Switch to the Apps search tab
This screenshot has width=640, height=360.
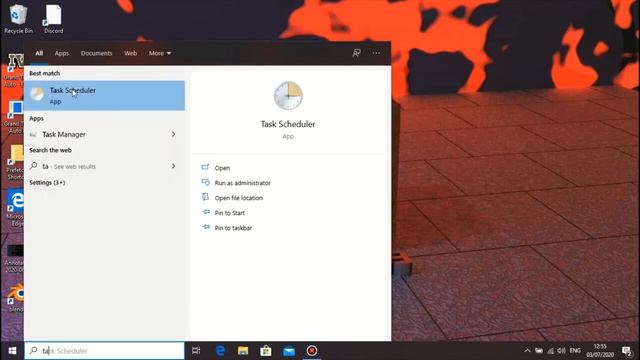(62, 53)
